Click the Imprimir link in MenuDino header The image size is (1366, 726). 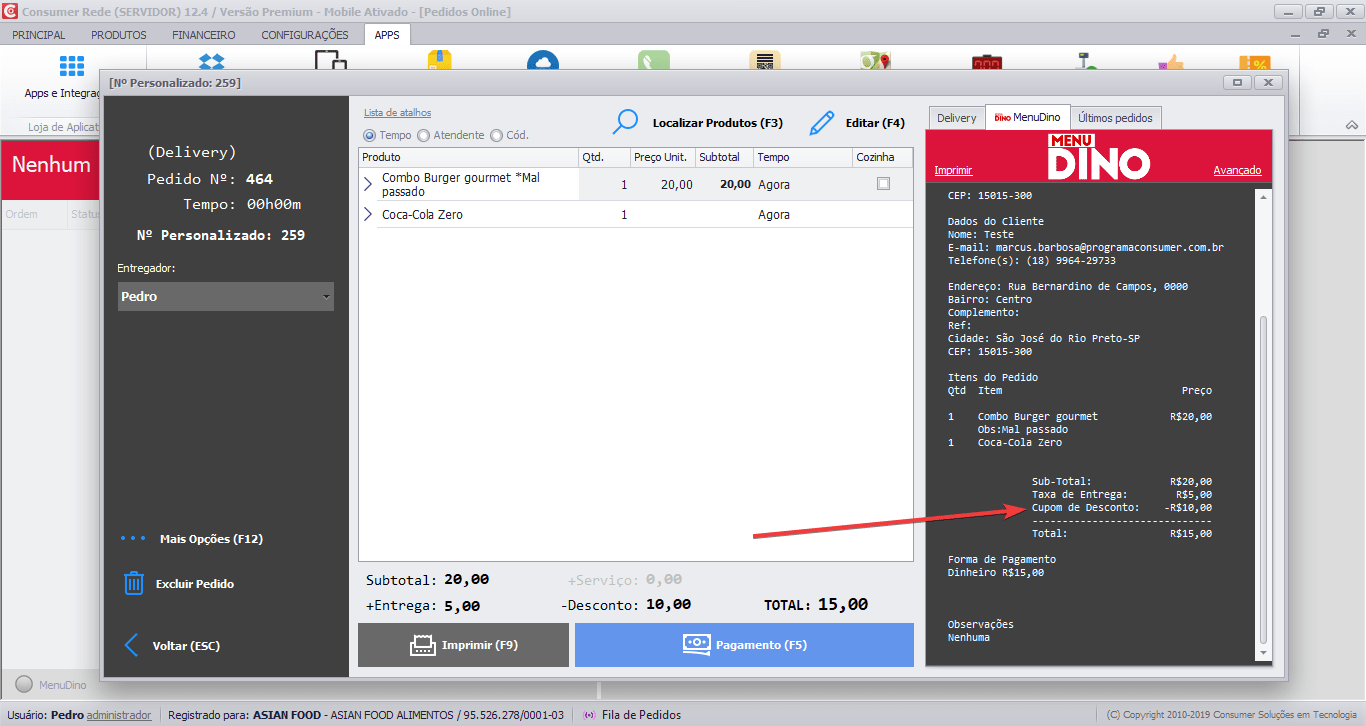(x=953, y=170)
